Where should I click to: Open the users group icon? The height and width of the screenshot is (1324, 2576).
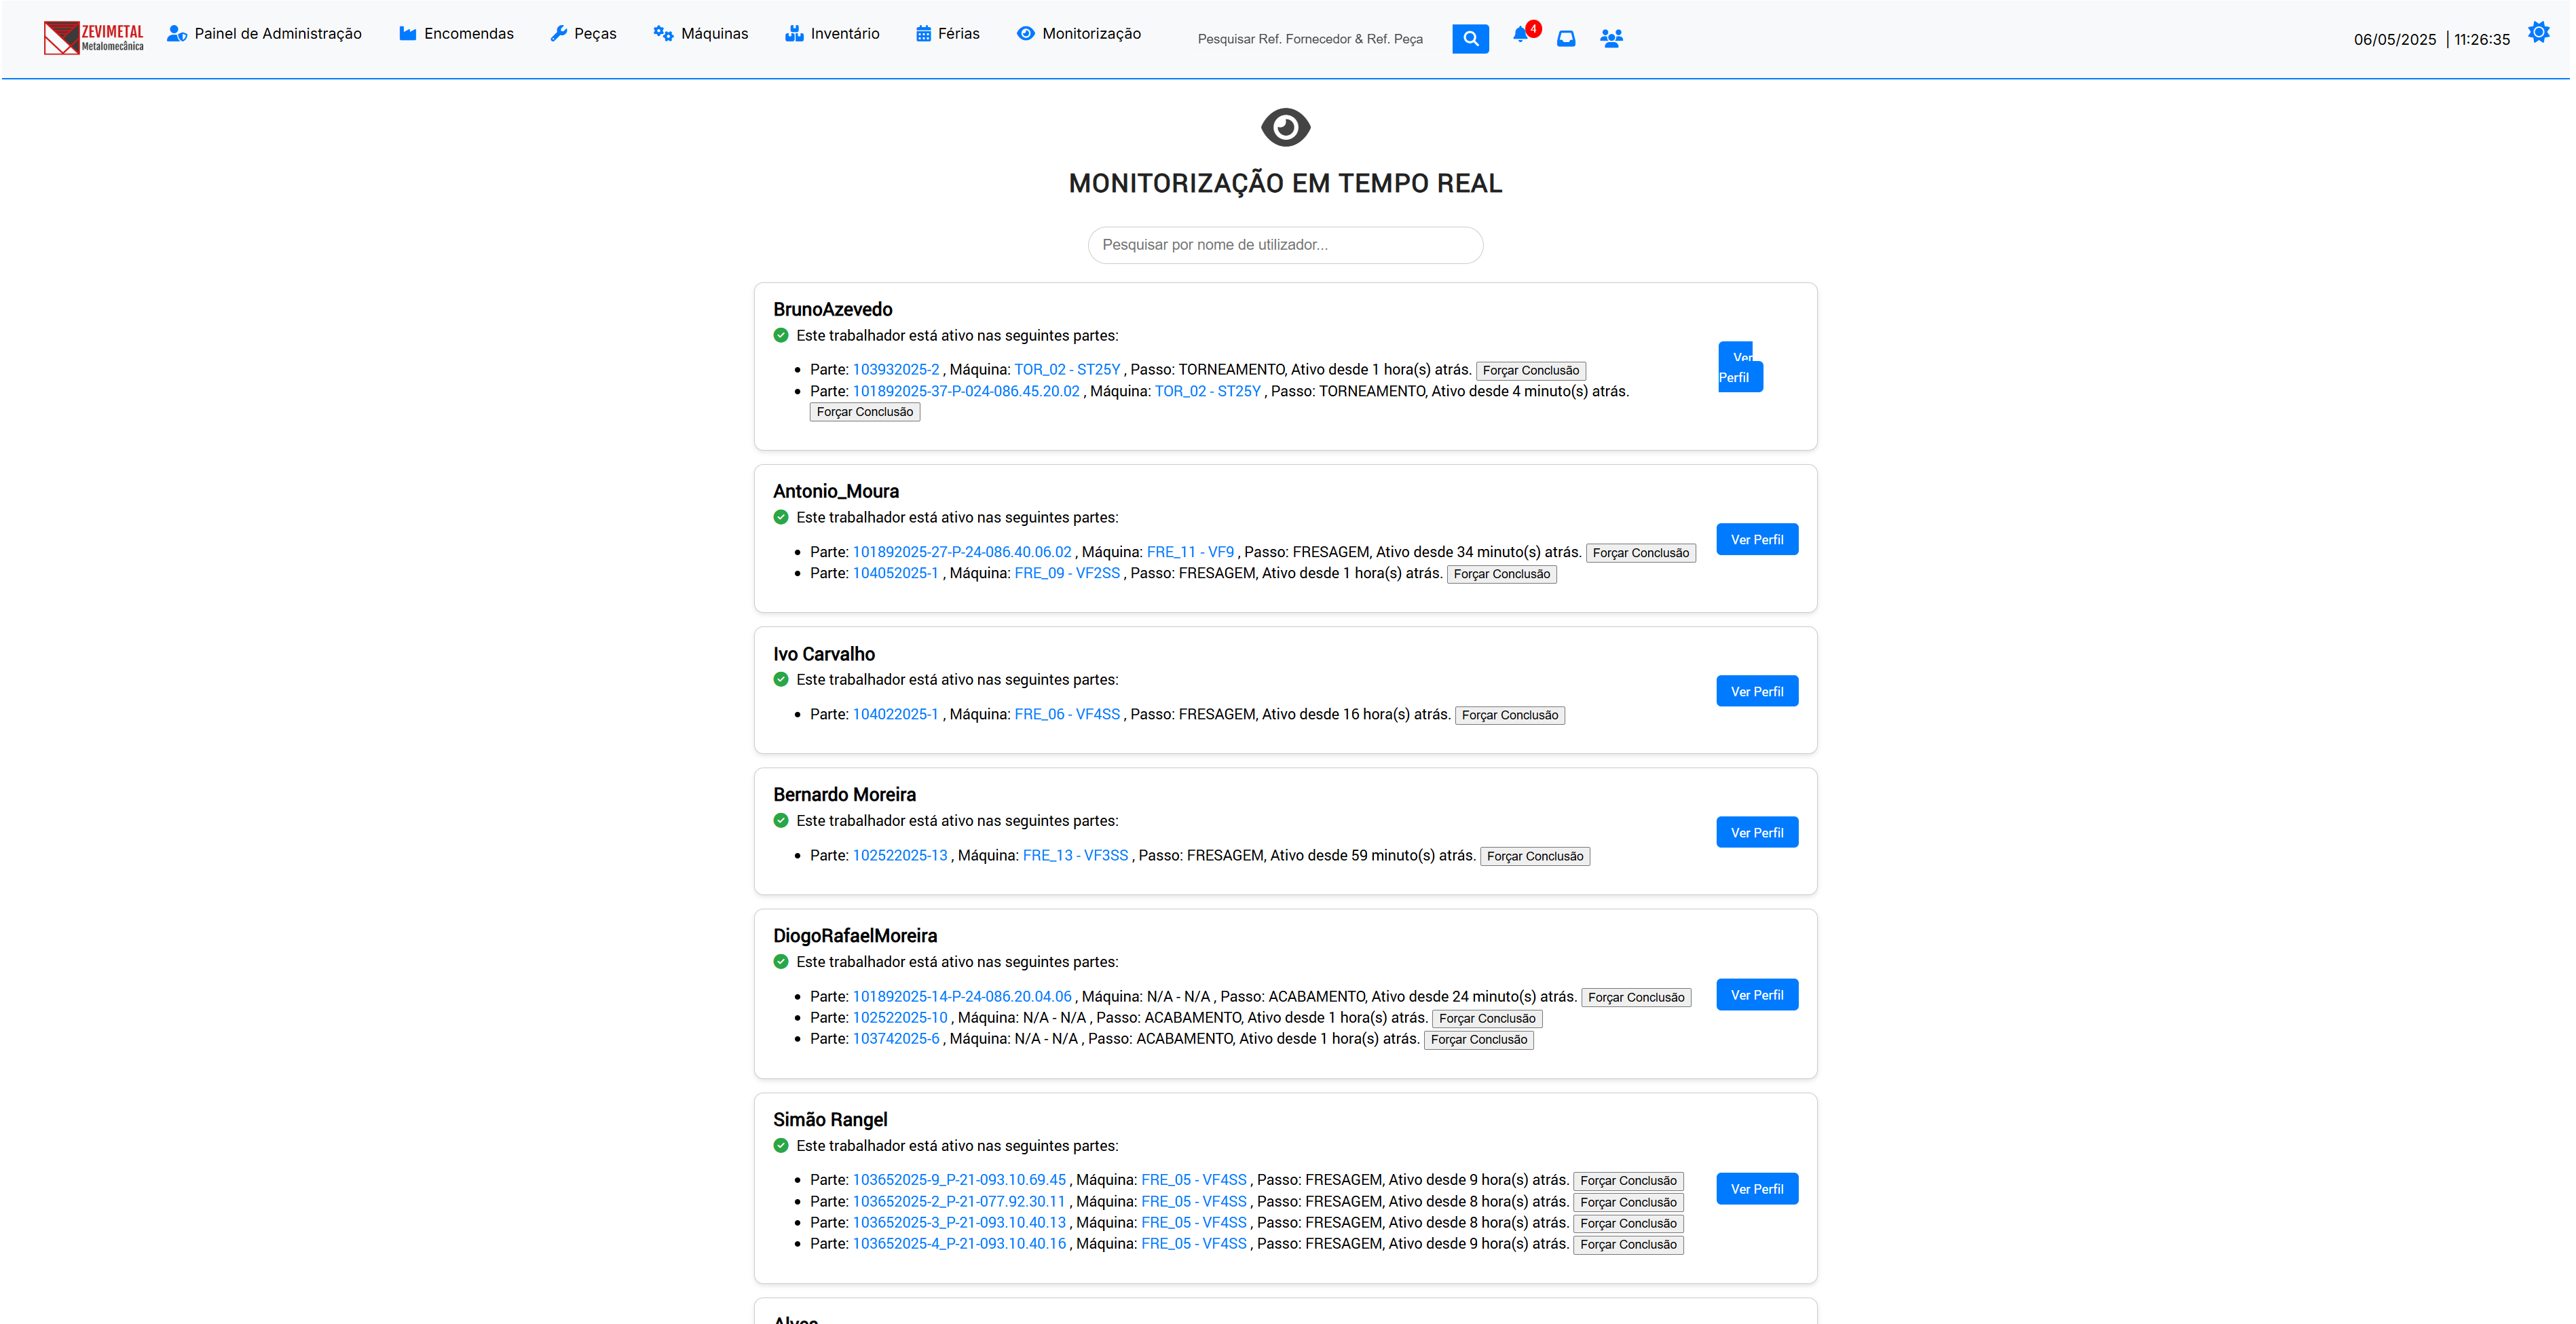coord(1611,39)
